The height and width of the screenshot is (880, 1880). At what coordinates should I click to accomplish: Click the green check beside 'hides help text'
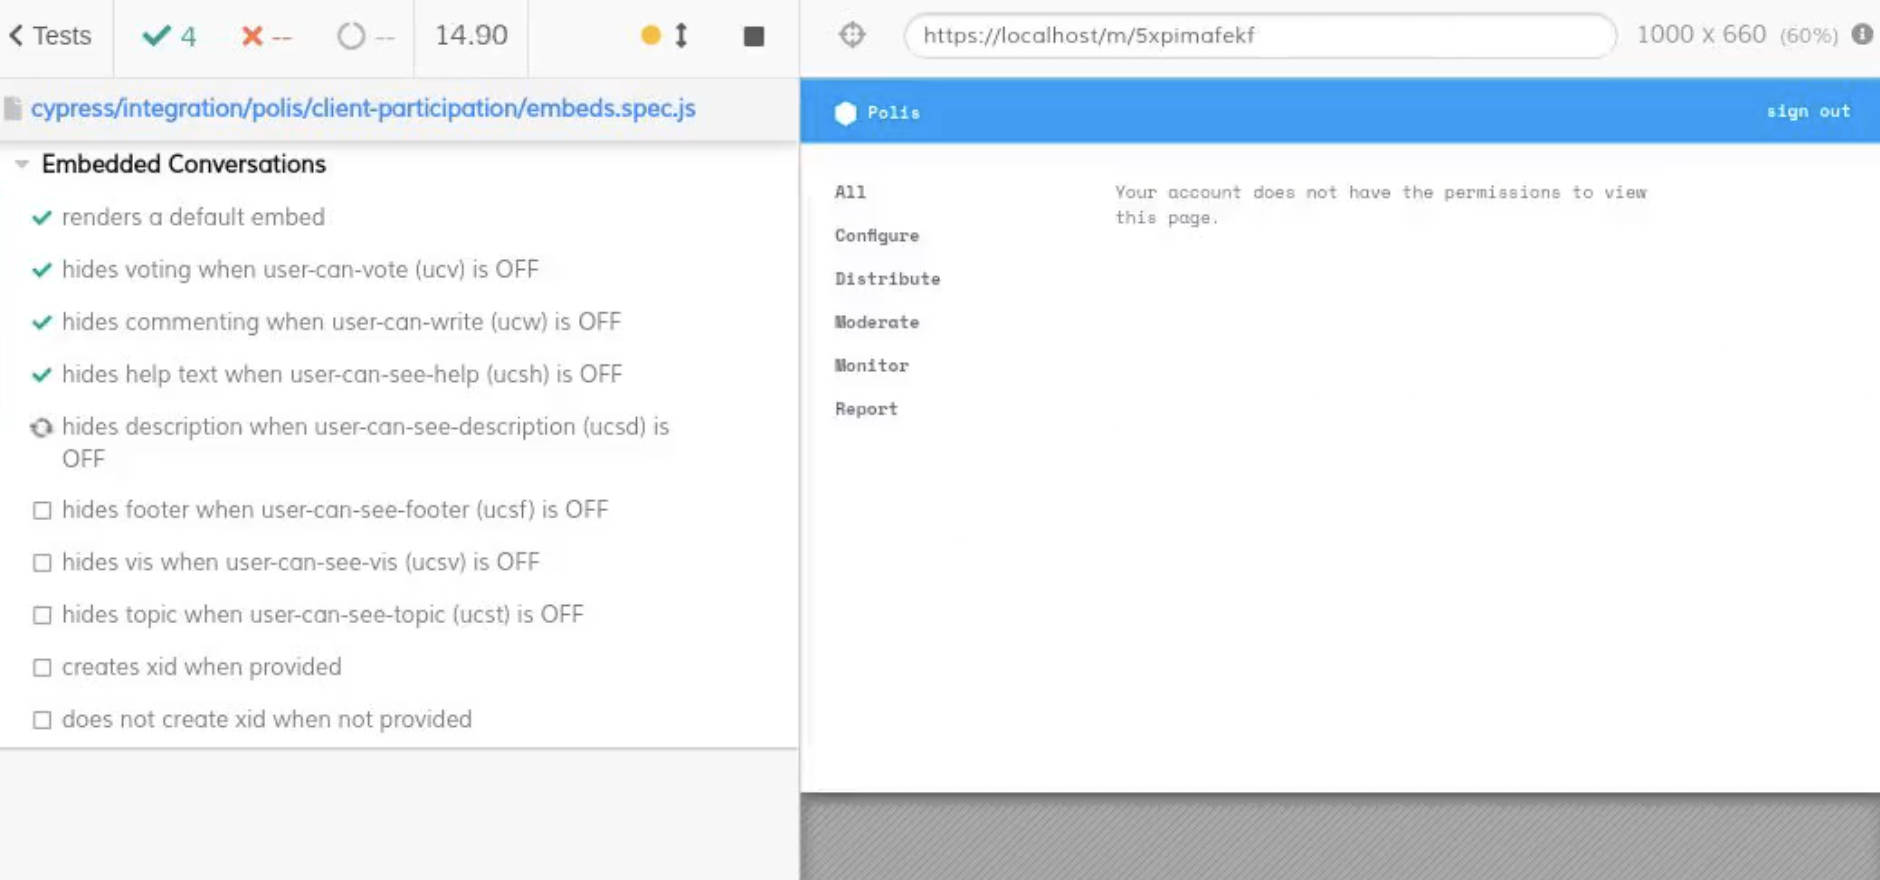point(41,374)
